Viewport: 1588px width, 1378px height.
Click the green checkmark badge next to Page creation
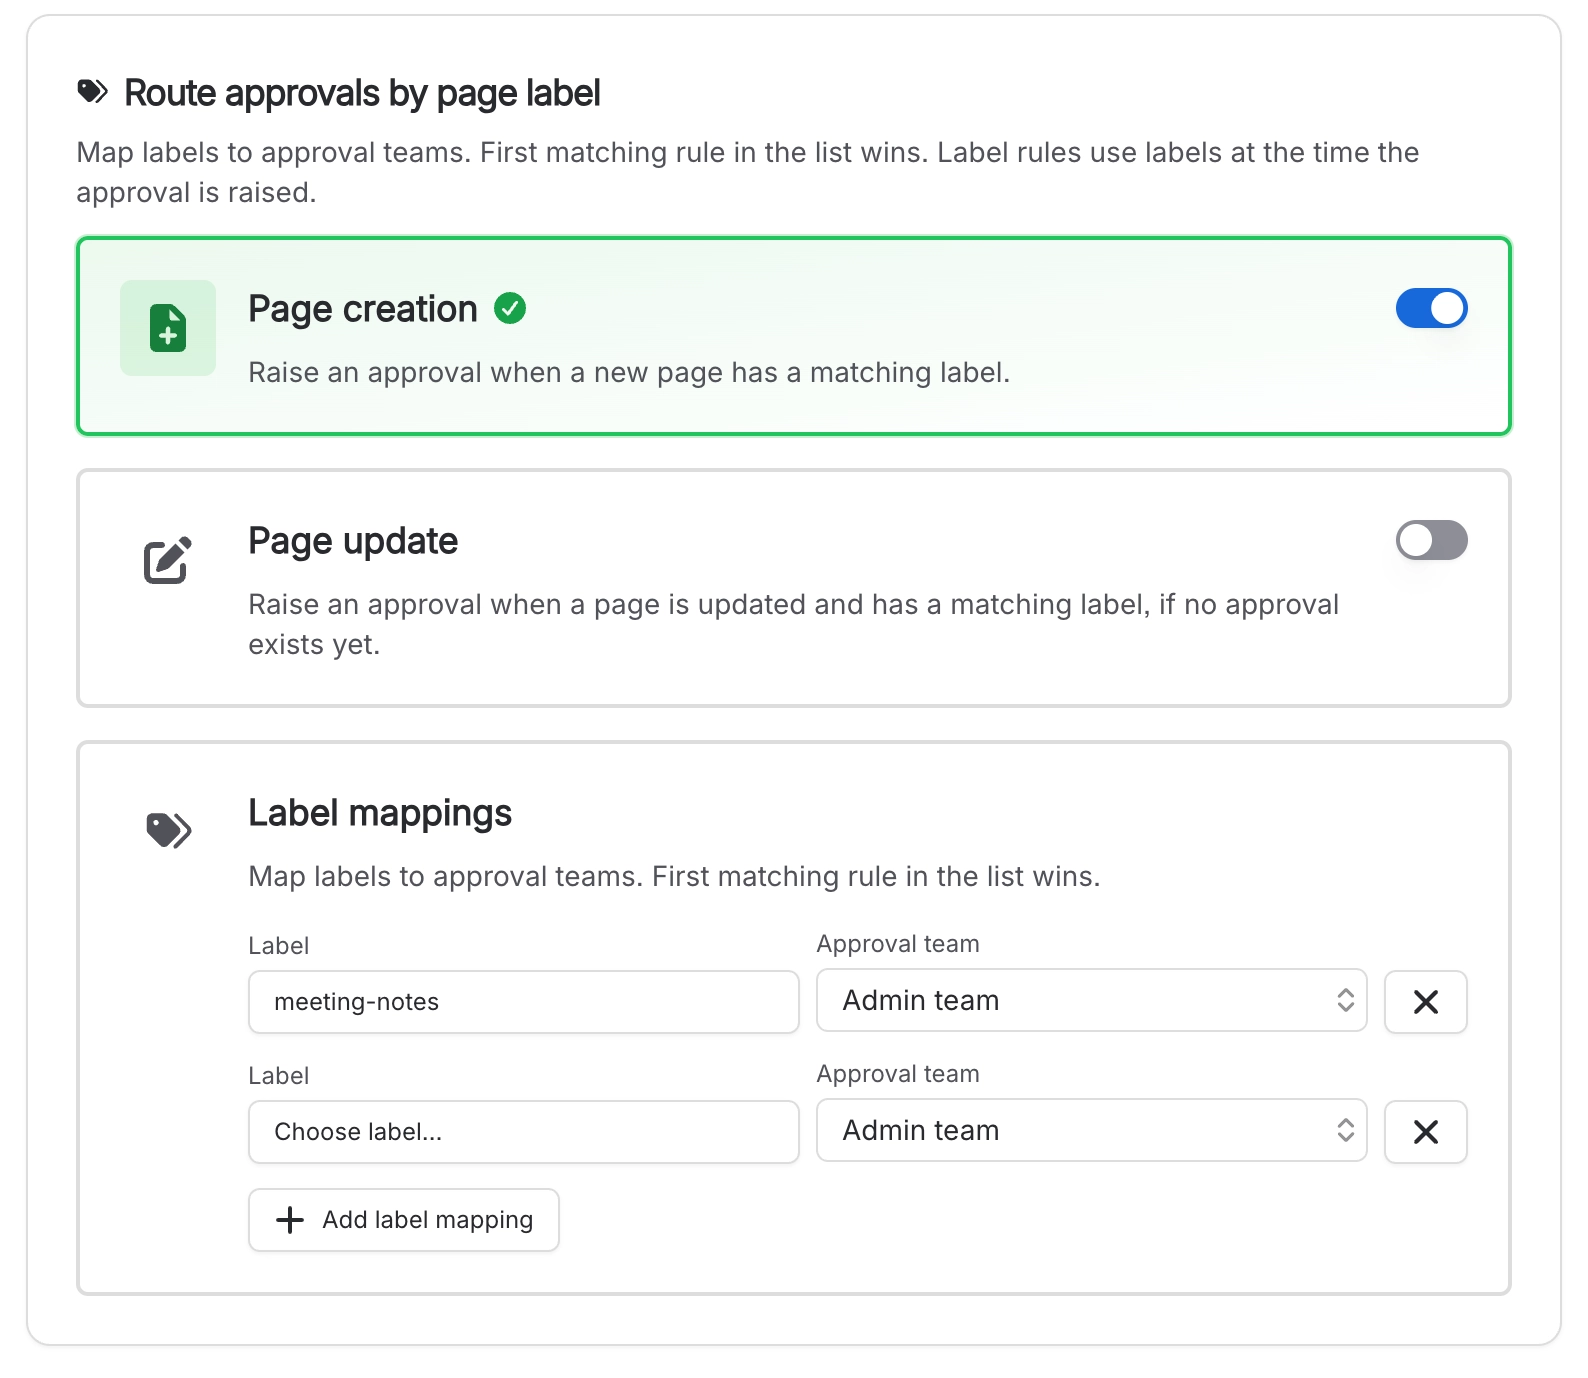coord(510,308)
